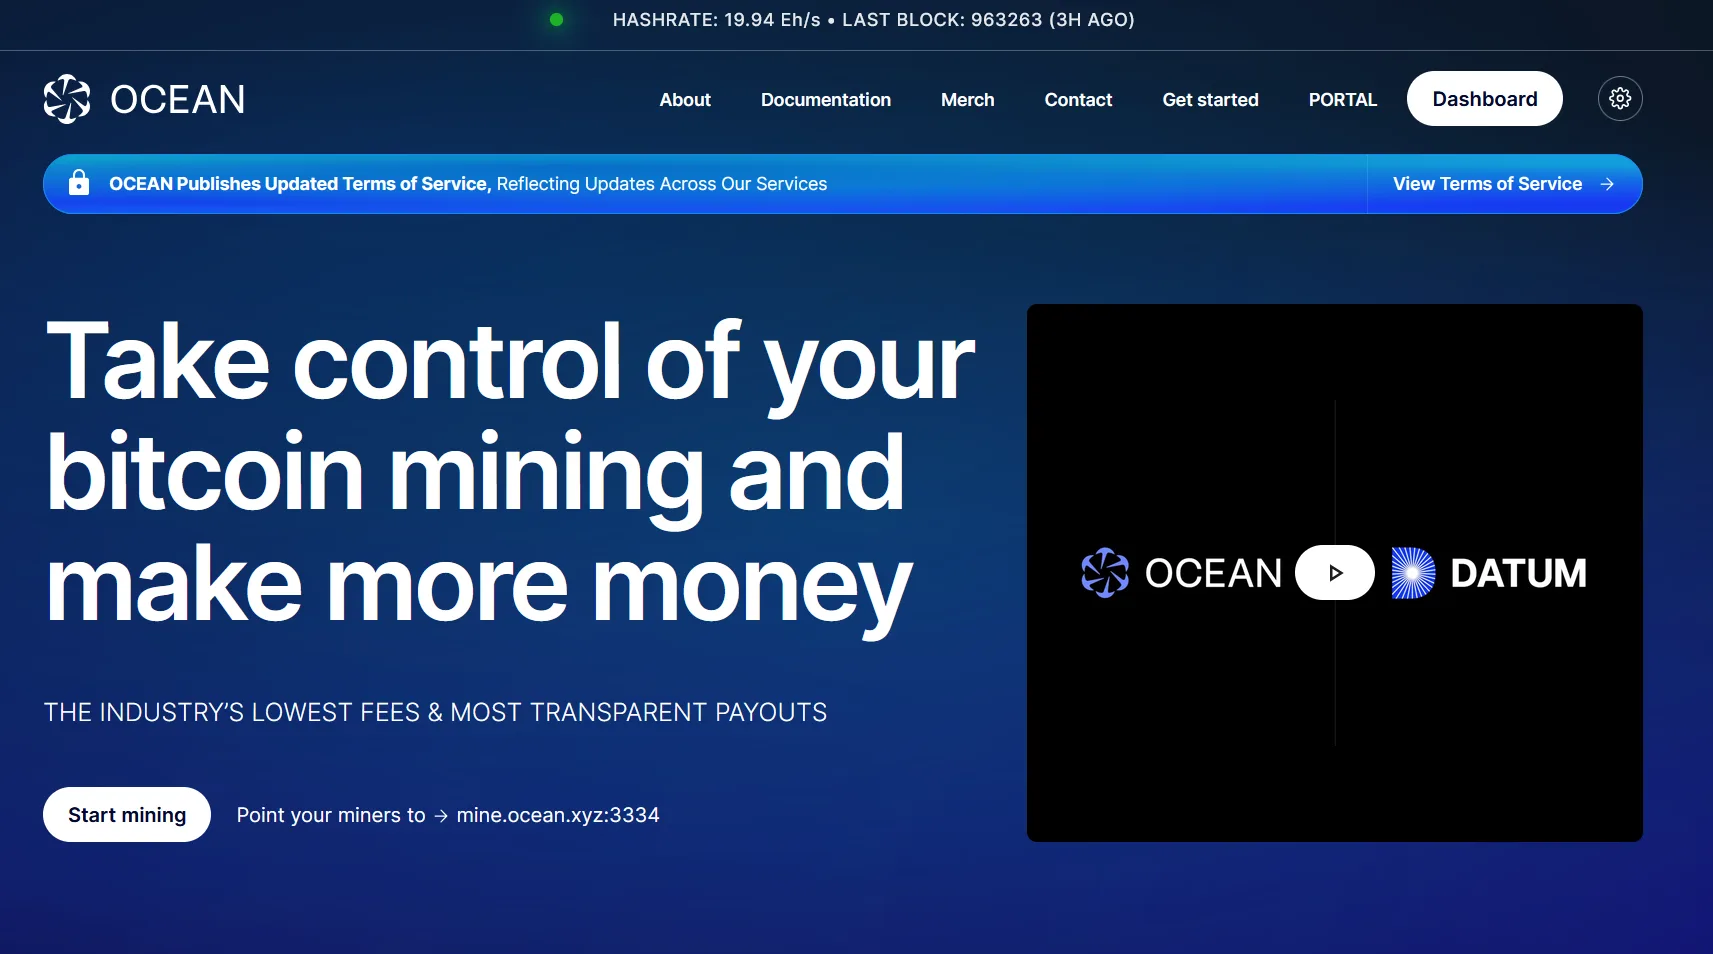Select Get started in the navigation
The width and height of the screenshot is (1713, 954).
click(1210, 100)
